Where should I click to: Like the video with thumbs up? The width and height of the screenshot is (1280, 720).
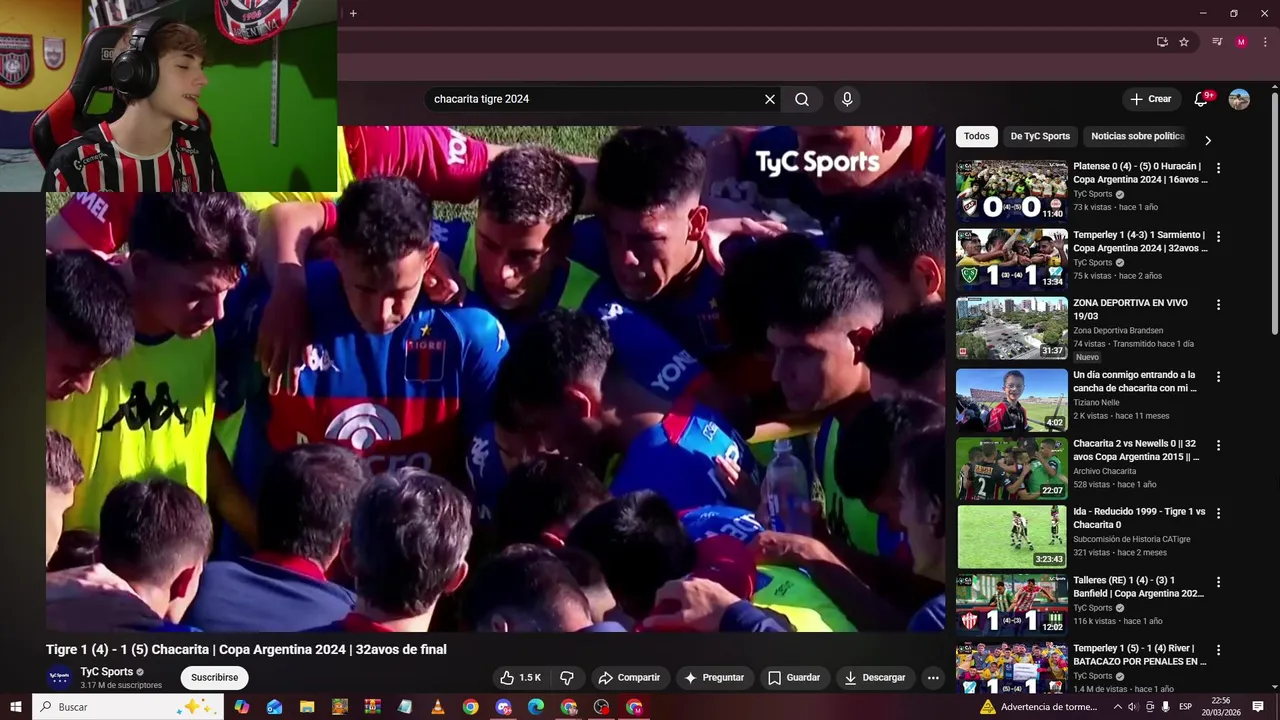point(520,677)
